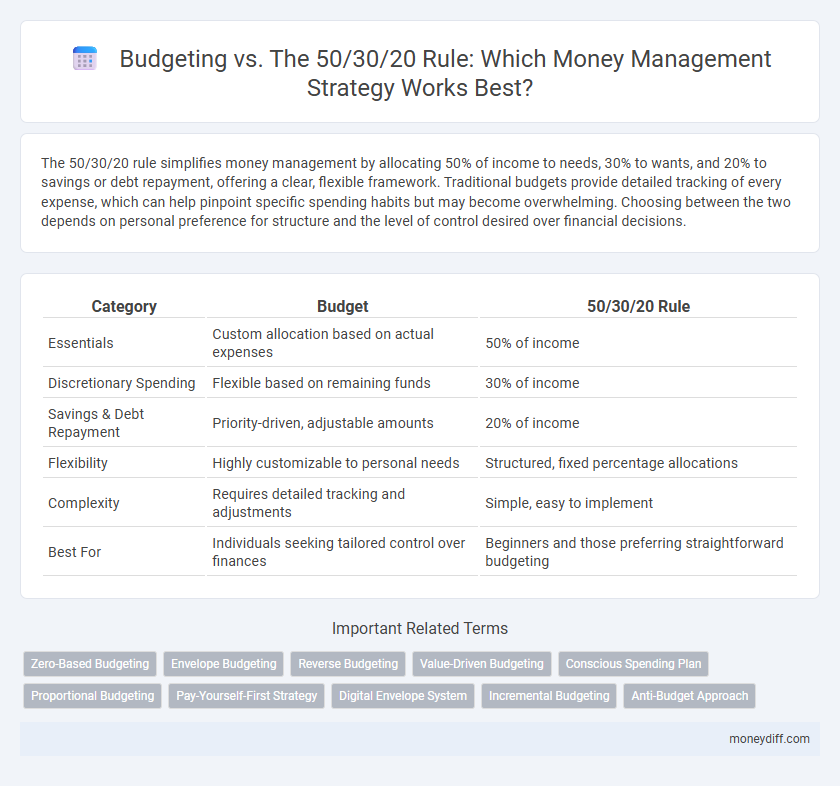Image resolution: width=840 pixels, height=786 pixels.
Task: Click the Proportional Budgeting chip
Action: [x=92, y=695]
